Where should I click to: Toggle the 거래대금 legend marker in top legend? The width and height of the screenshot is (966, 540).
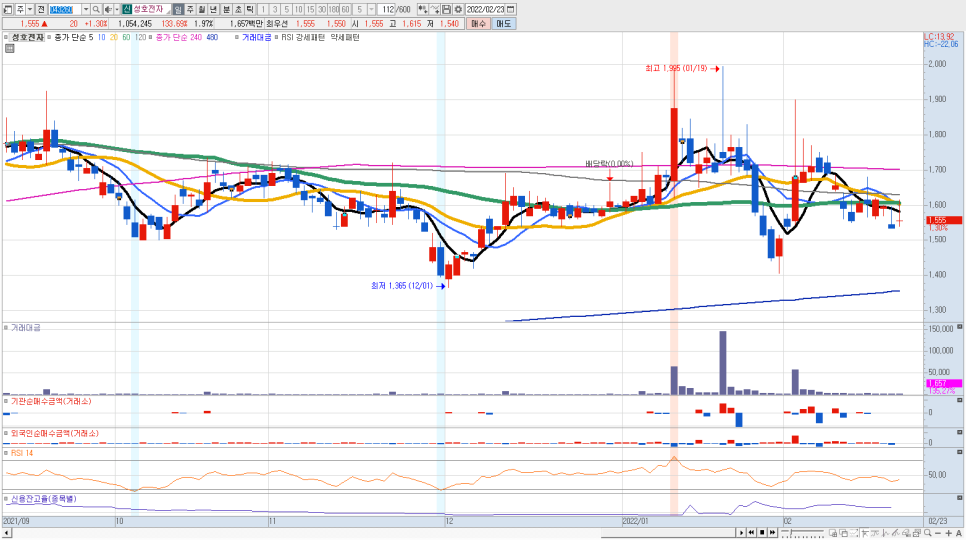tap(237, 38)
